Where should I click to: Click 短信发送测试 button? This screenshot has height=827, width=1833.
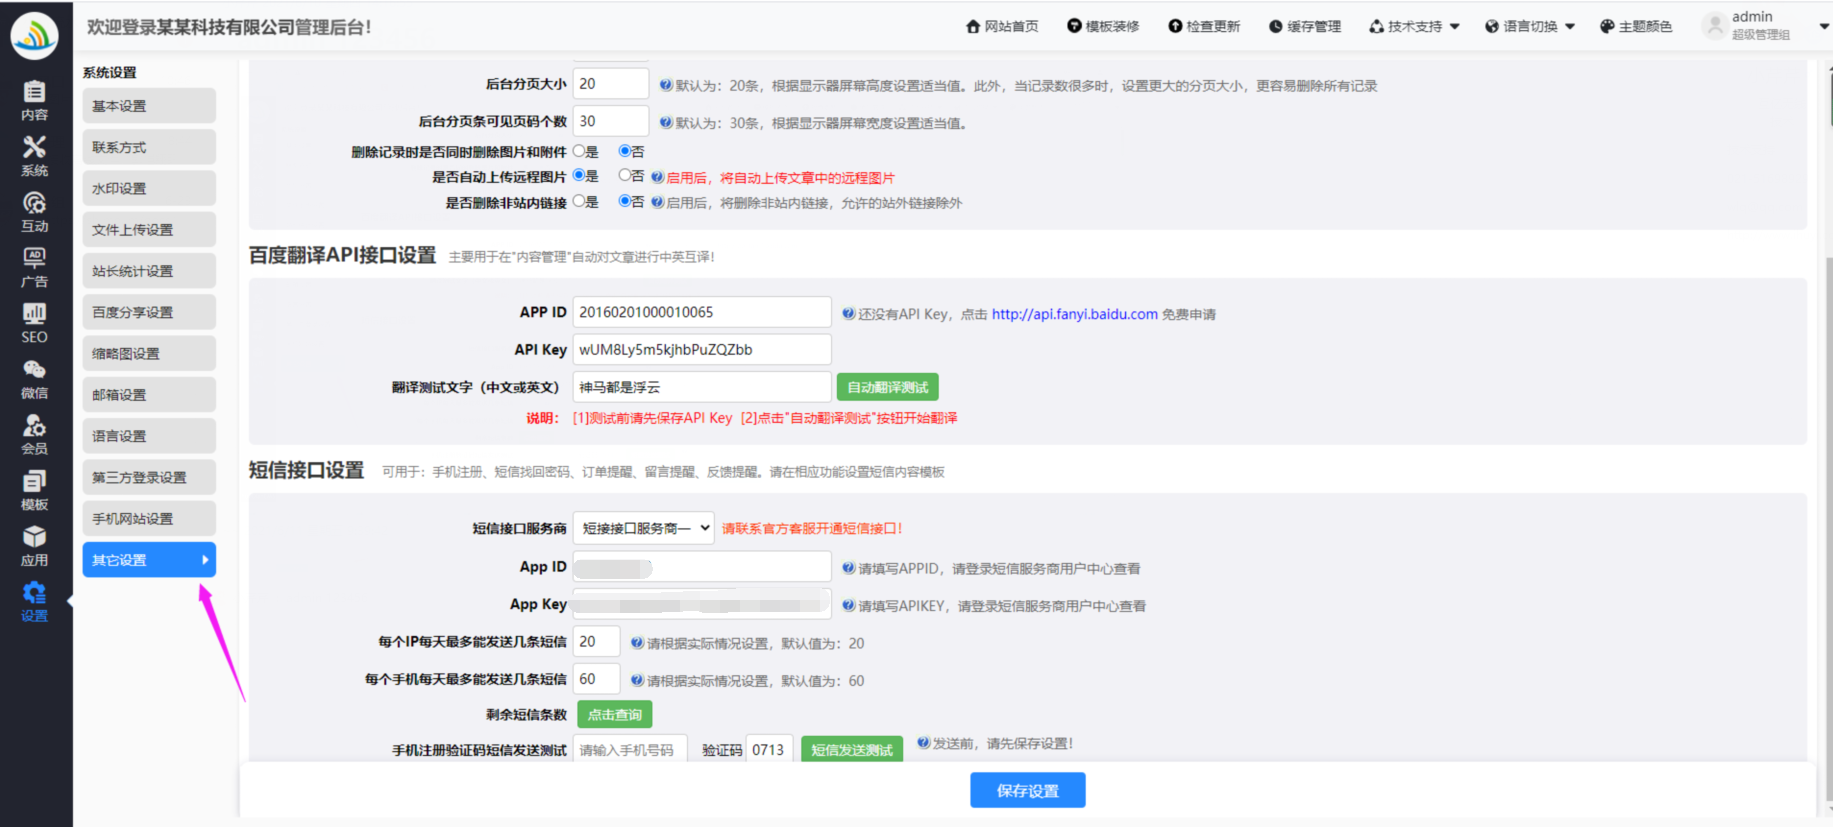pyautogui.click(x=852, y=750)
